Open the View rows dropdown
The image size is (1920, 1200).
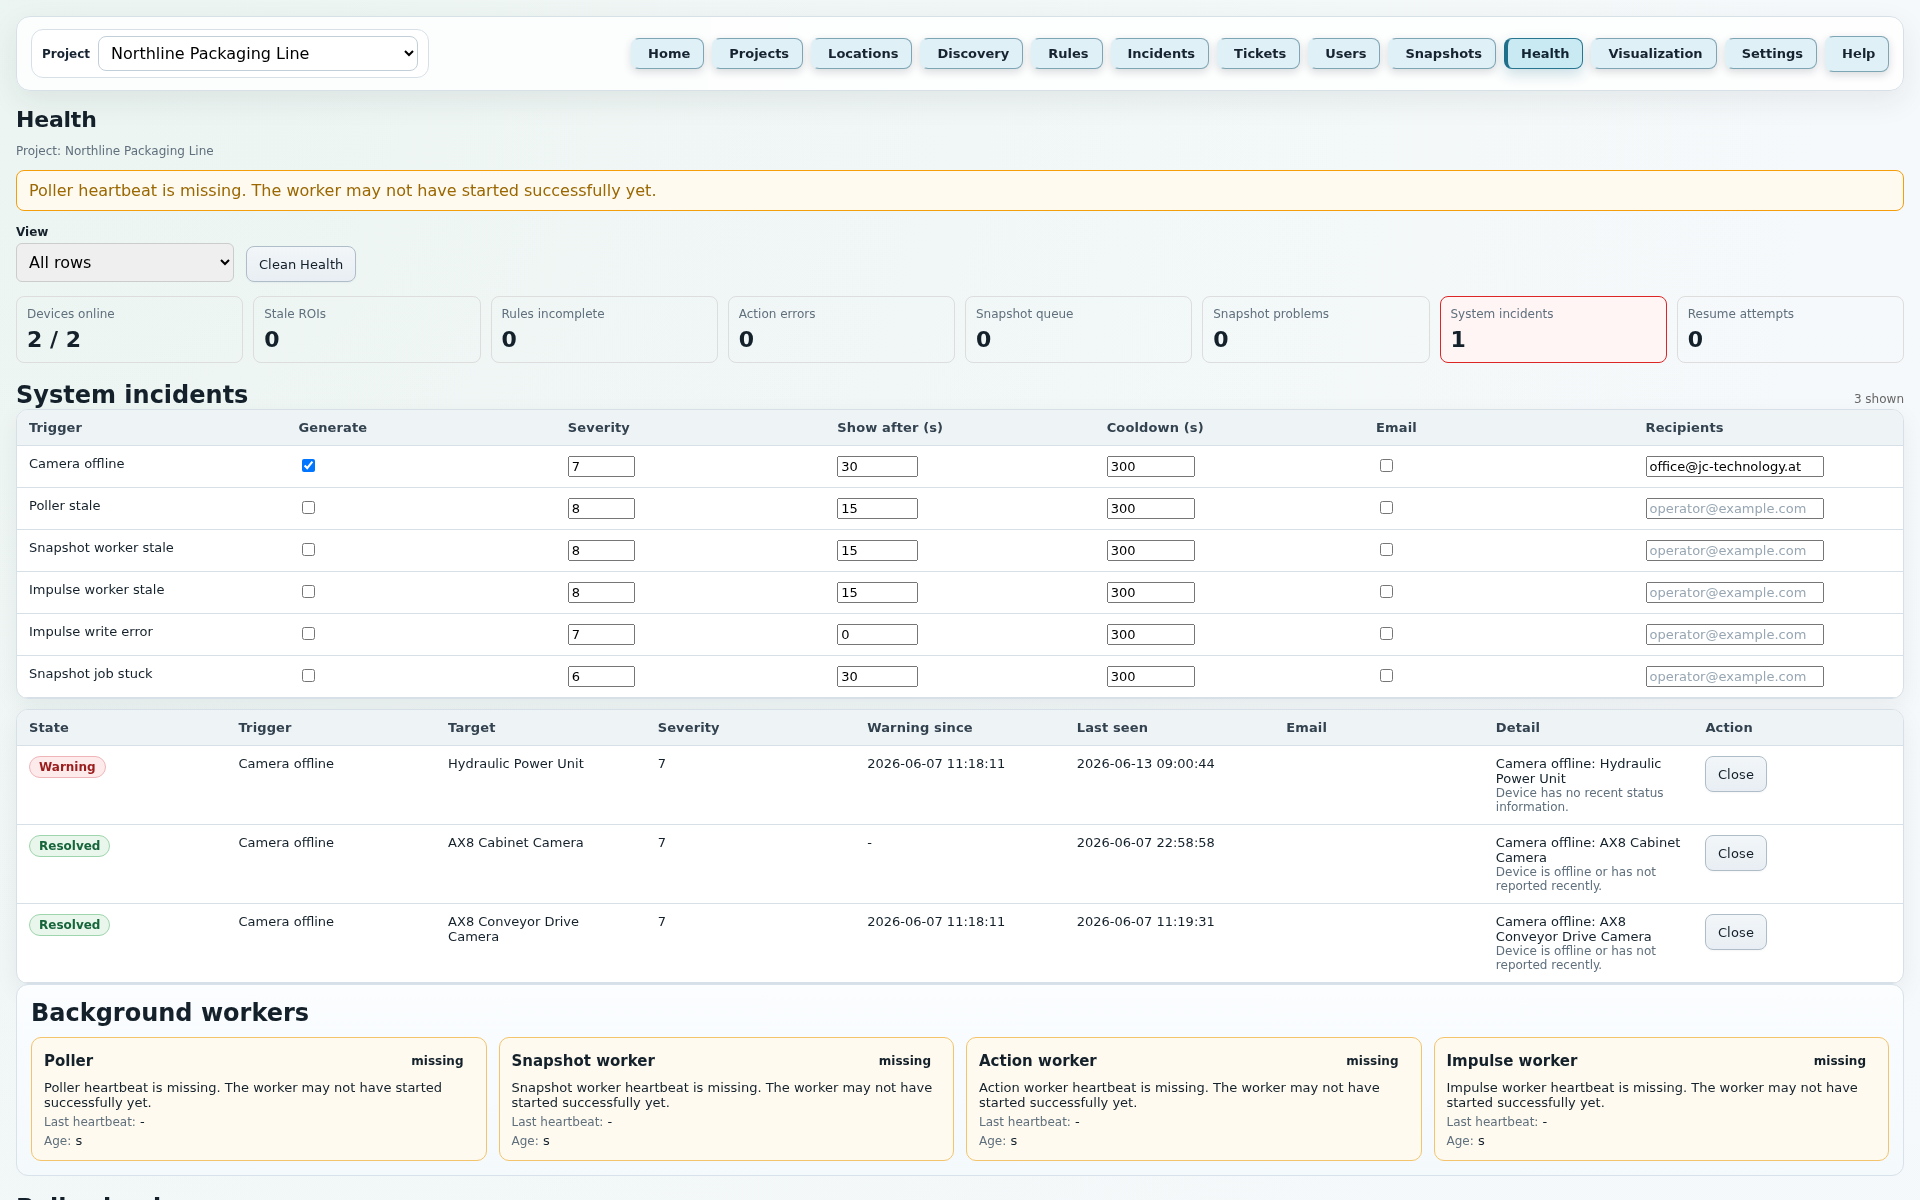tap(125, 262)
